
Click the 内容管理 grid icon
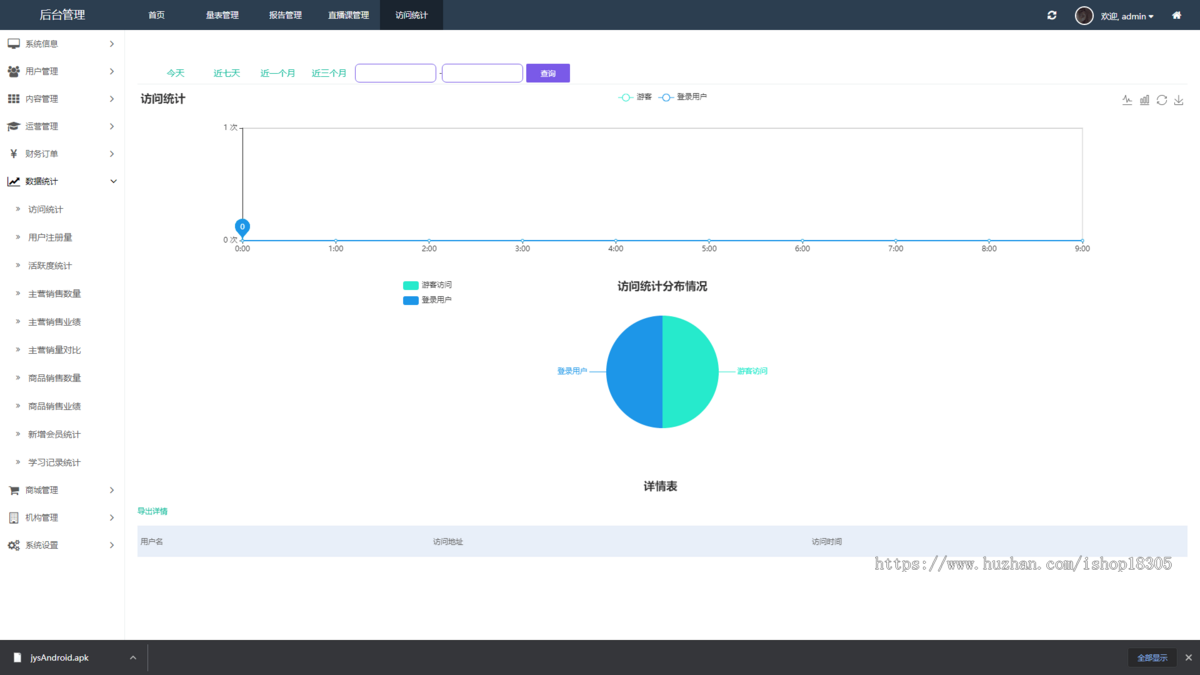[x=14, y=99]
